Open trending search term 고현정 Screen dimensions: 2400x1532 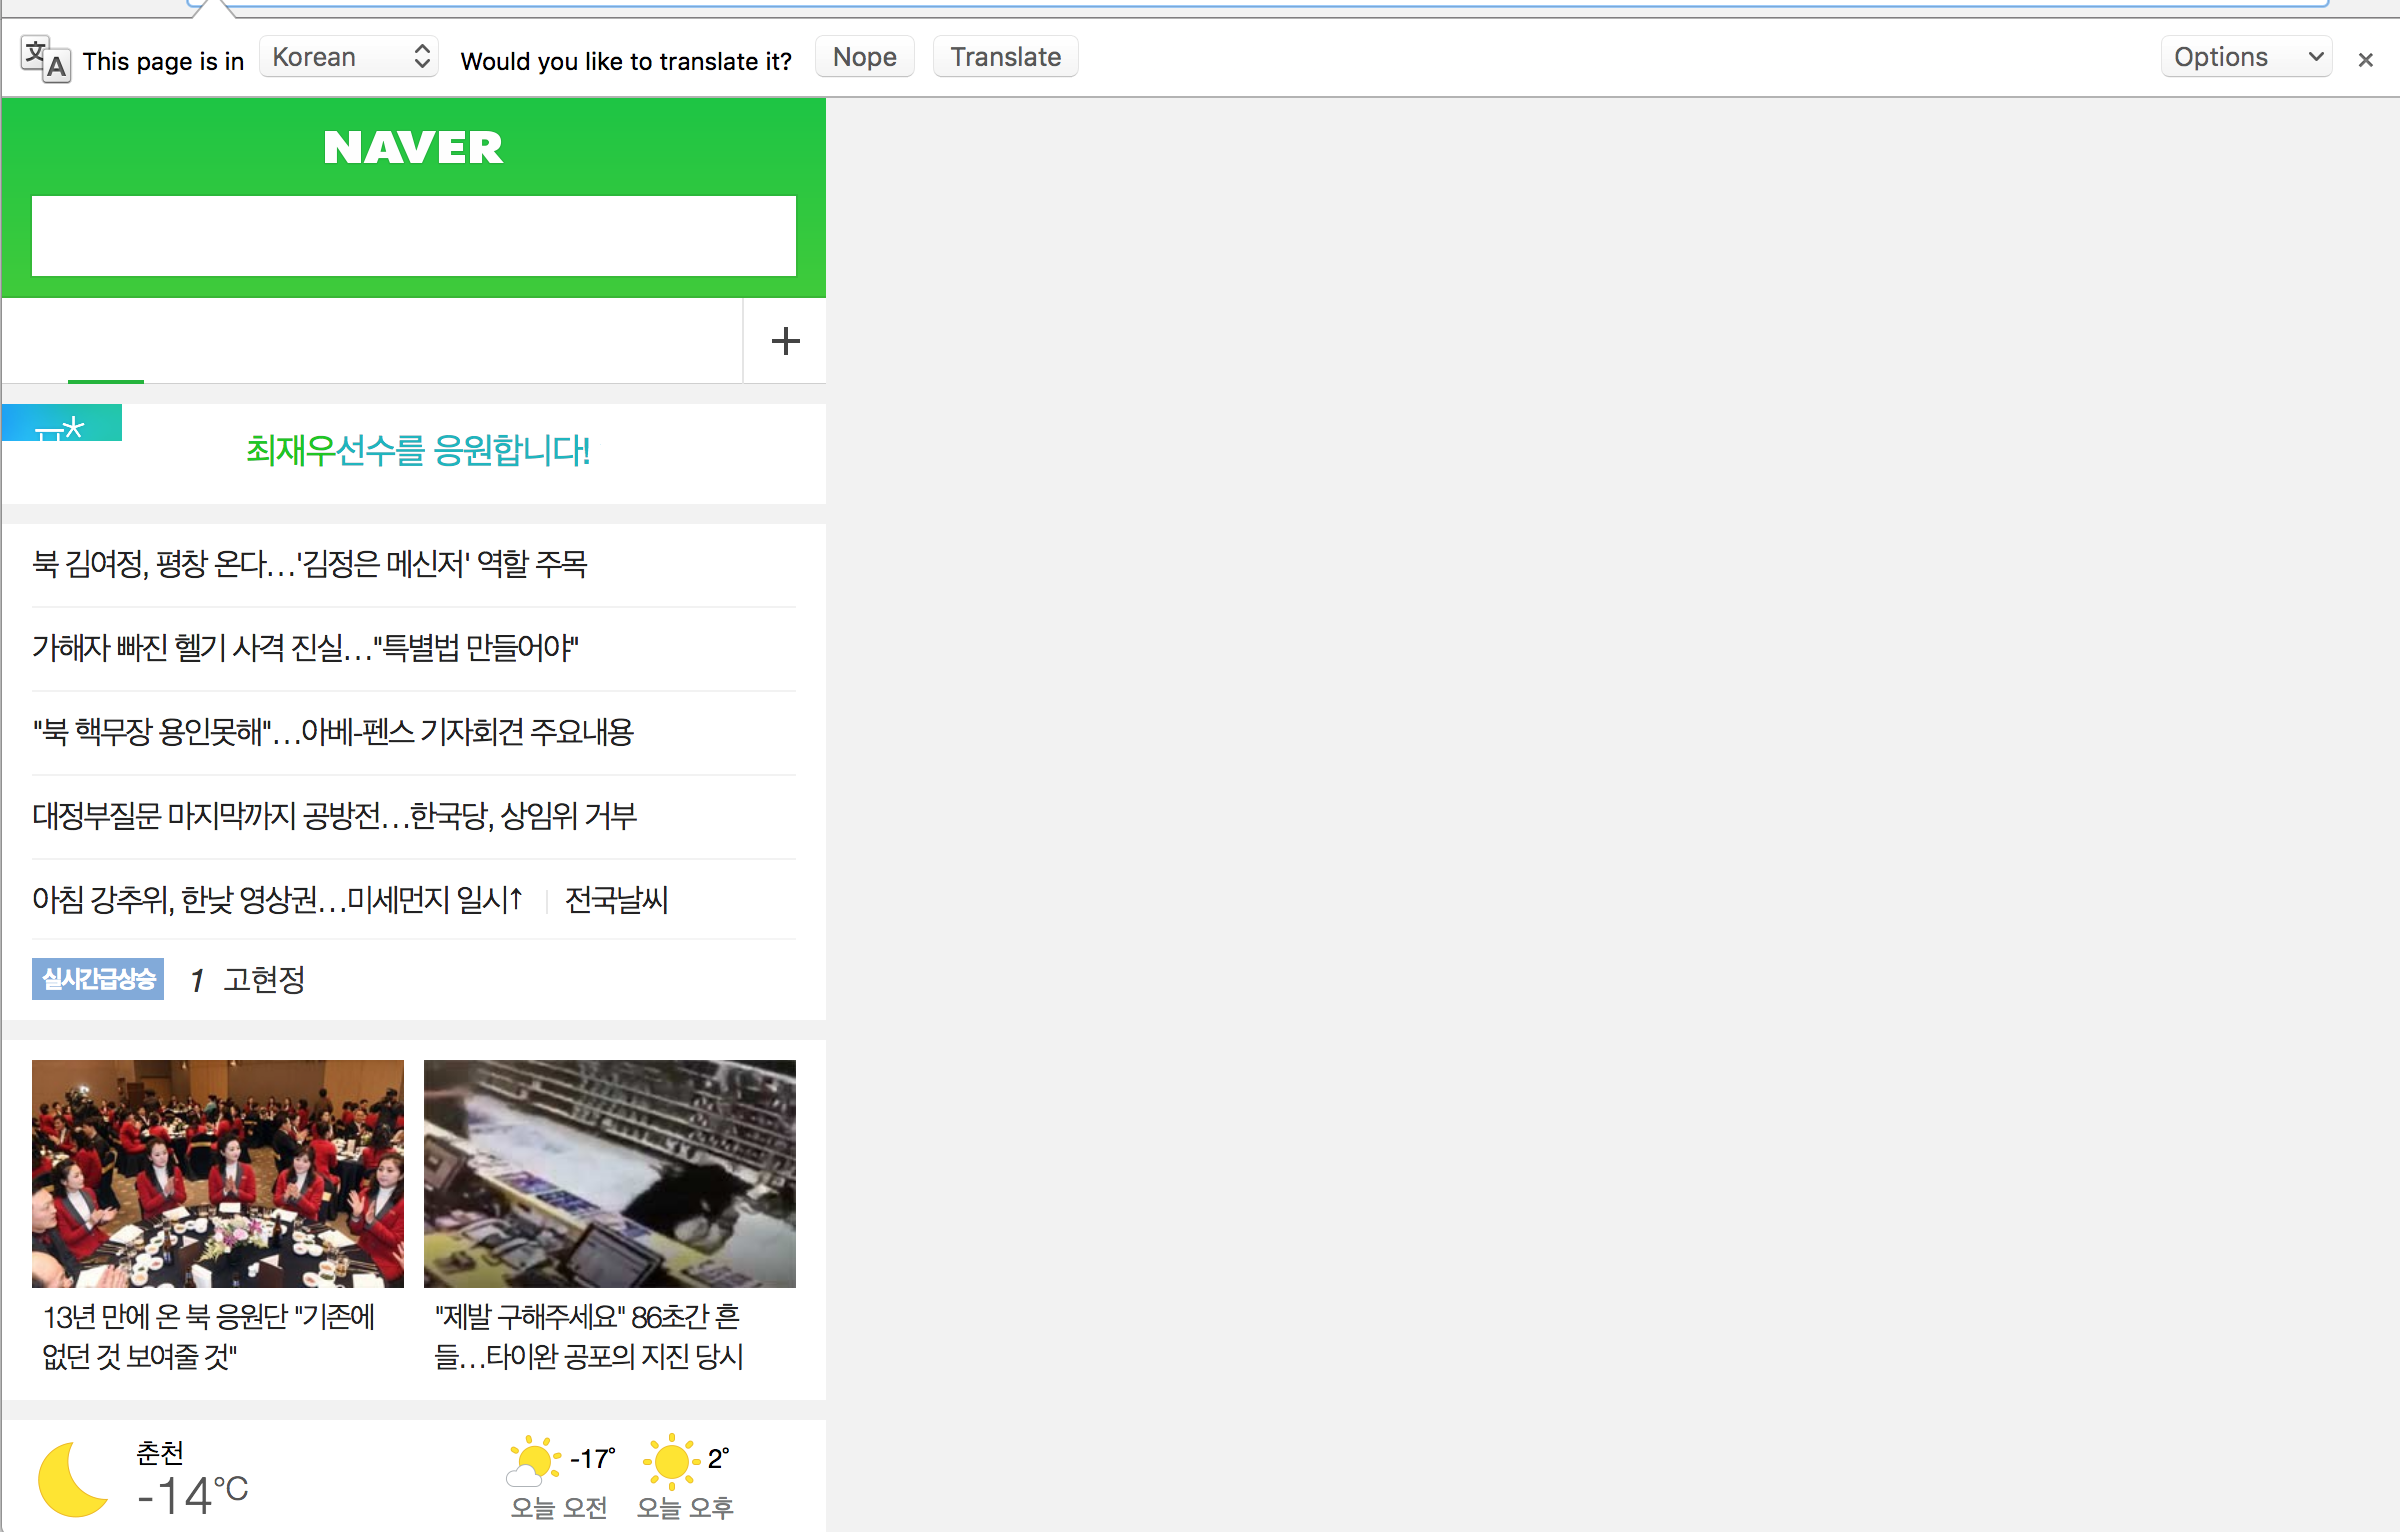click(x=264, y=979)
